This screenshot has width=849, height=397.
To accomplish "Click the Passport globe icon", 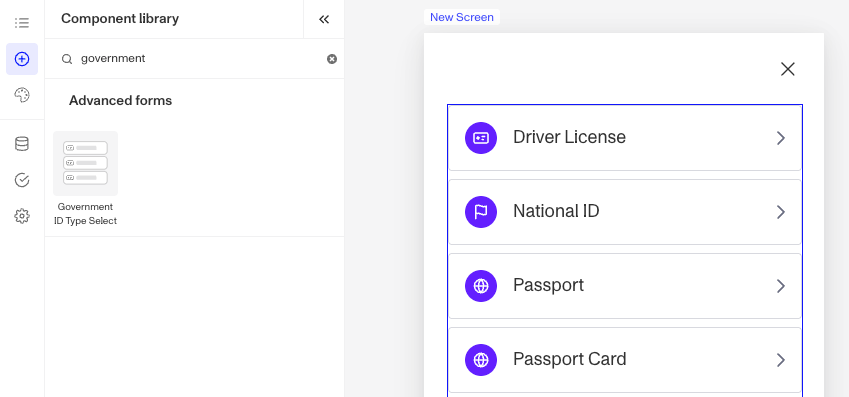I will (x=481, y=286).
